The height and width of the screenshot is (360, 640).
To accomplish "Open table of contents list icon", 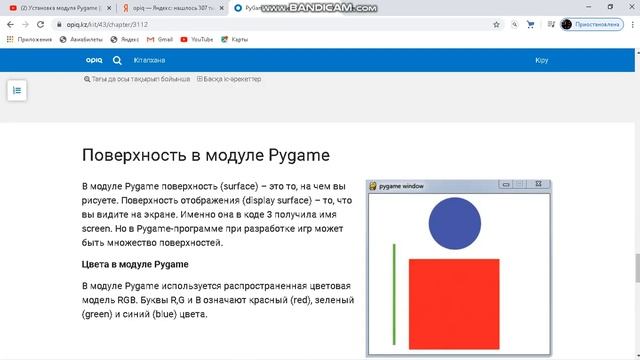I will [17, 90].
